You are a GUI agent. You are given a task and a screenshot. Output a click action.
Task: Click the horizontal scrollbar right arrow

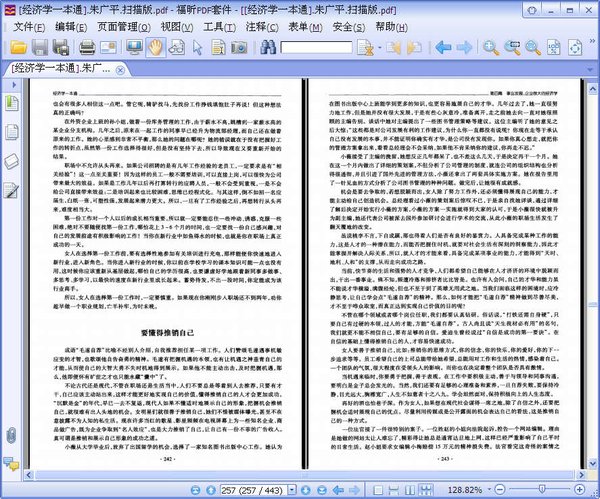582,475
